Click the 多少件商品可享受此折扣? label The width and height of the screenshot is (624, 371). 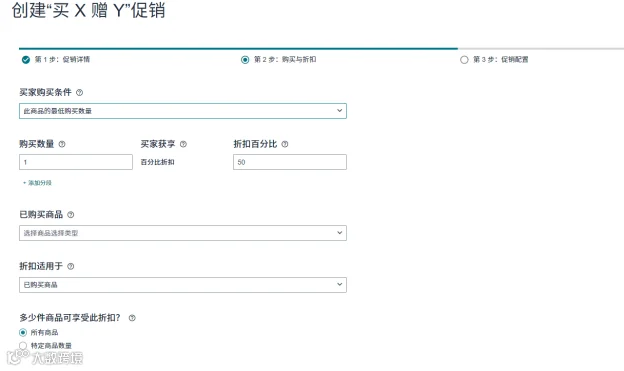point(70,318)
